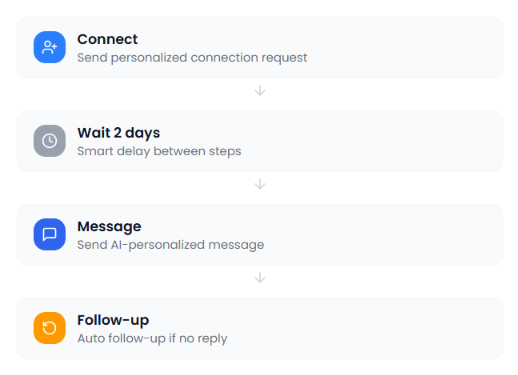This screenshot has width=518, height=375.
Task: Click the blue add-person Connect icon
Action: pos(49,47)
